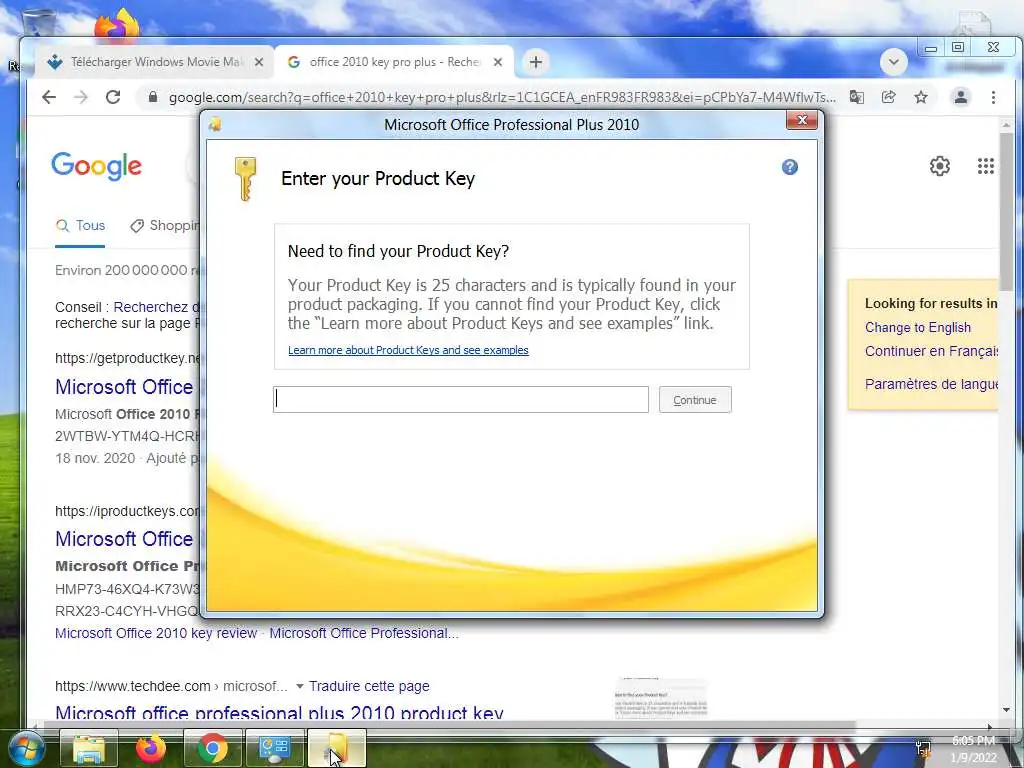Close the Télécharger Windows Movie Maker tab

[x=259, y=62]
